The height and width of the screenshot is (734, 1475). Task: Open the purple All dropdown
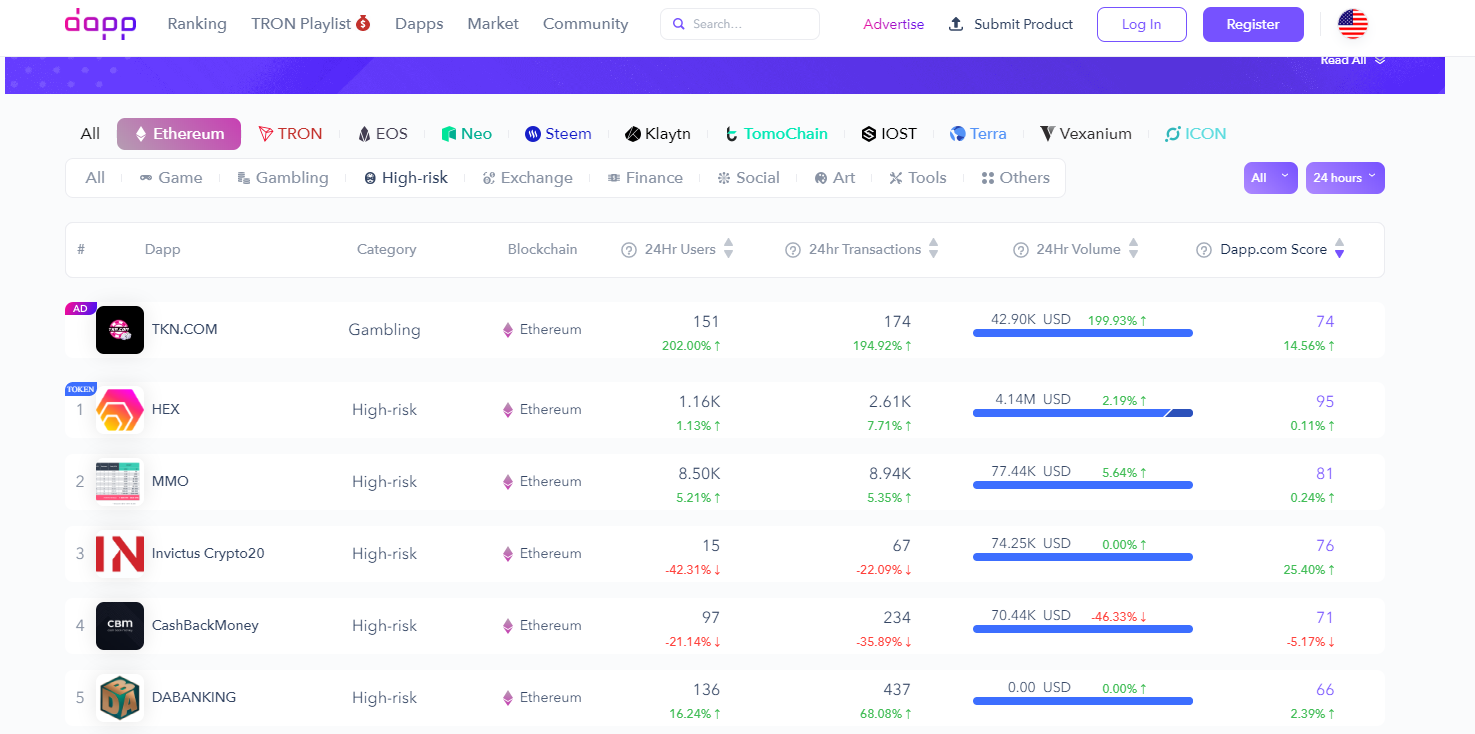tap(1271, 178)
